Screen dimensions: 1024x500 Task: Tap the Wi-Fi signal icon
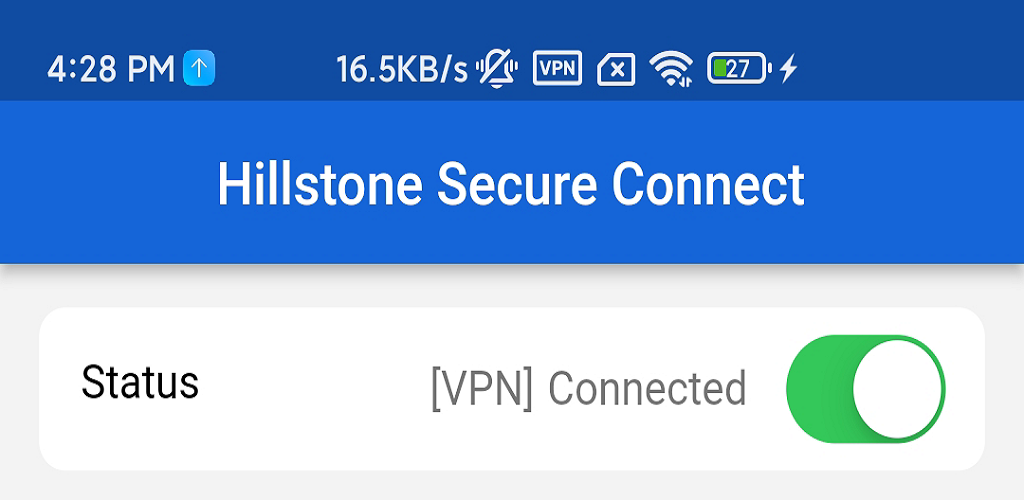[x=671, y=69]
